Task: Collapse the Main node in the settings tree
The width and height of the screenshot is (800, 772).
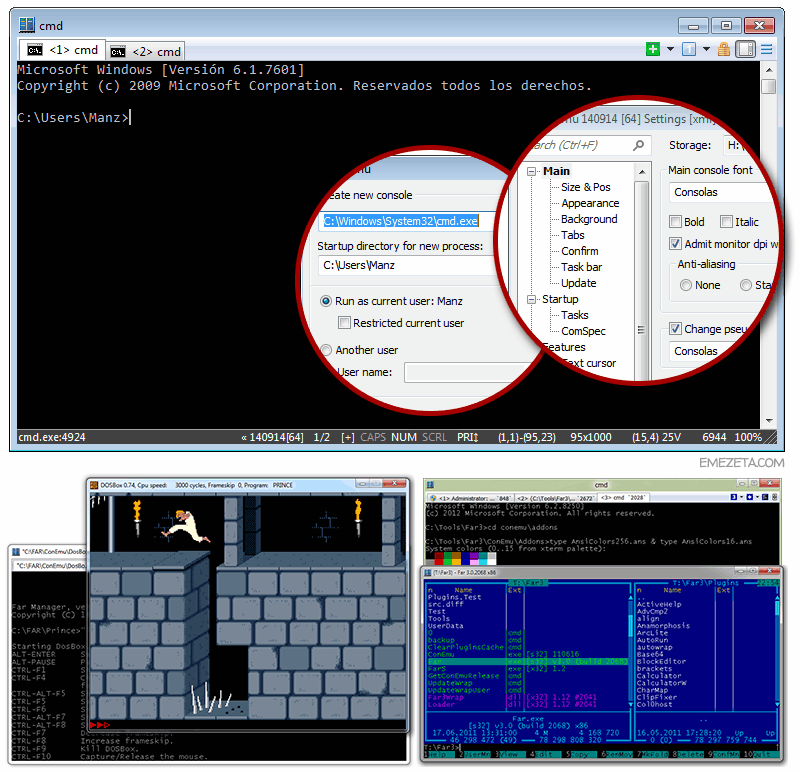Action: pos(532,171)
